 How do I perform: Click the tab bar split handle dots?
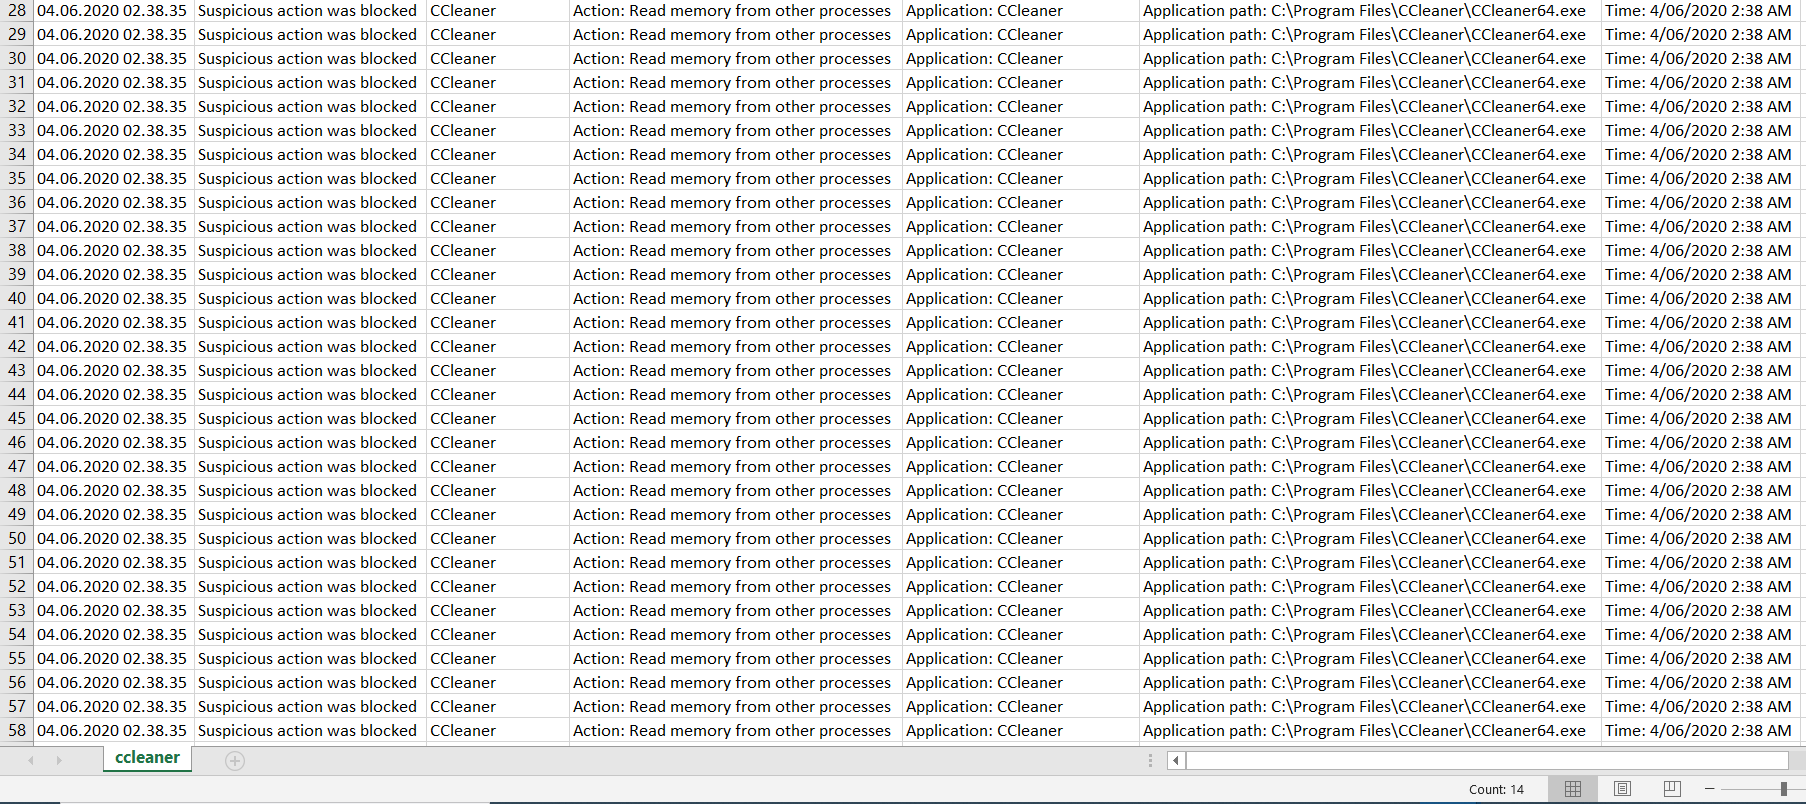coord(1150,760)
